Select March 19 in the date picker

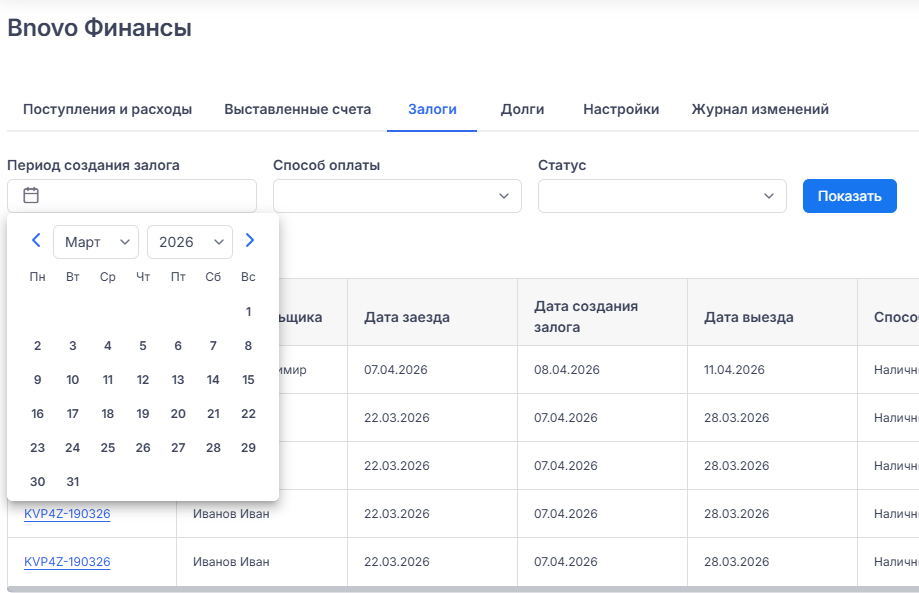coord(143,414)
